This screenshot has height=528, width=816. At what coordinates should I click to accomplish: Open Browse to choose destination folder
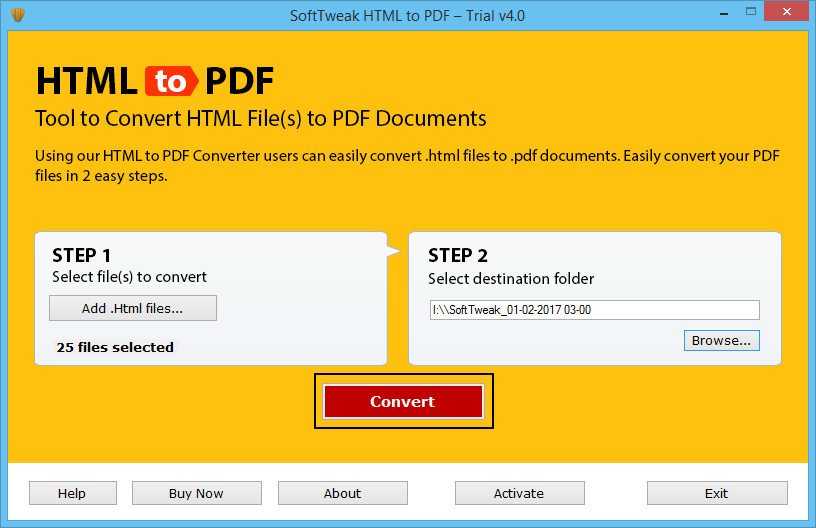pos(721,341)
